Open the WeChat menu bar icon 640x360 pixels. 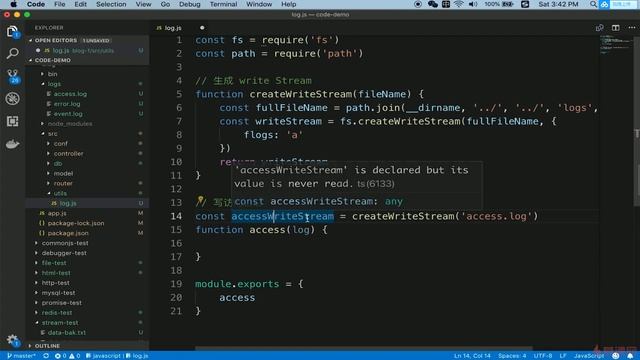coord(433,4)
